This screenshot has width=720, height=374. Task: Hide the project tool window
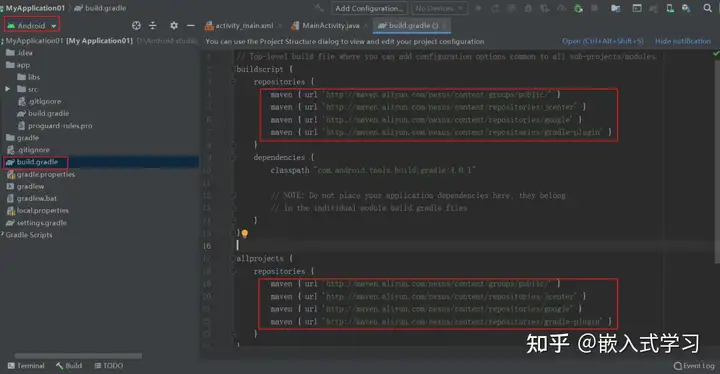(x=191, y=26)
